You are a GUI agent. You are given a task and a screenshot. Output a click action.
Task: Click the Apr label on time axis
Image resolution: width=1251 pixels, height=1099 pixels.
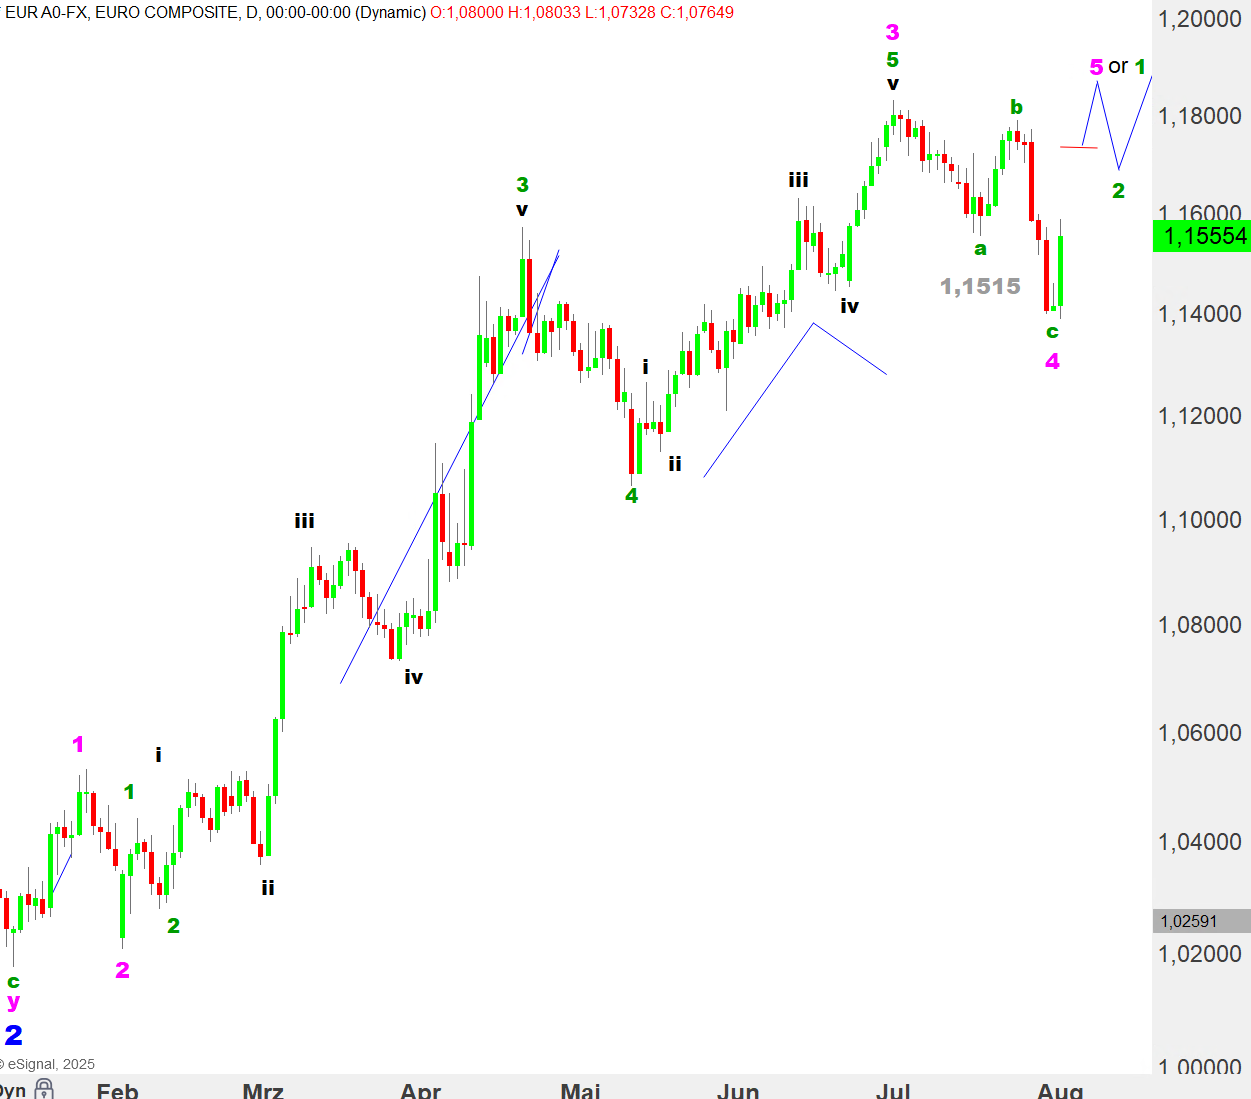point(420,1090)
